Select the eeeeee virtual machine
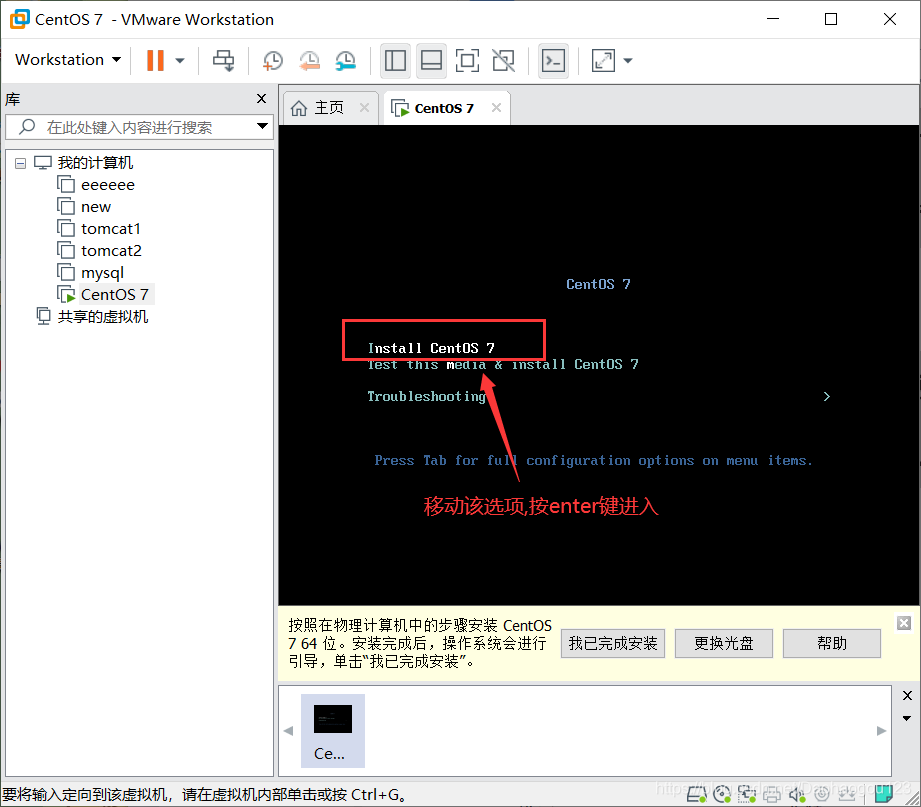Viewport: 921px width, 807px height. [x=96, y=185]
